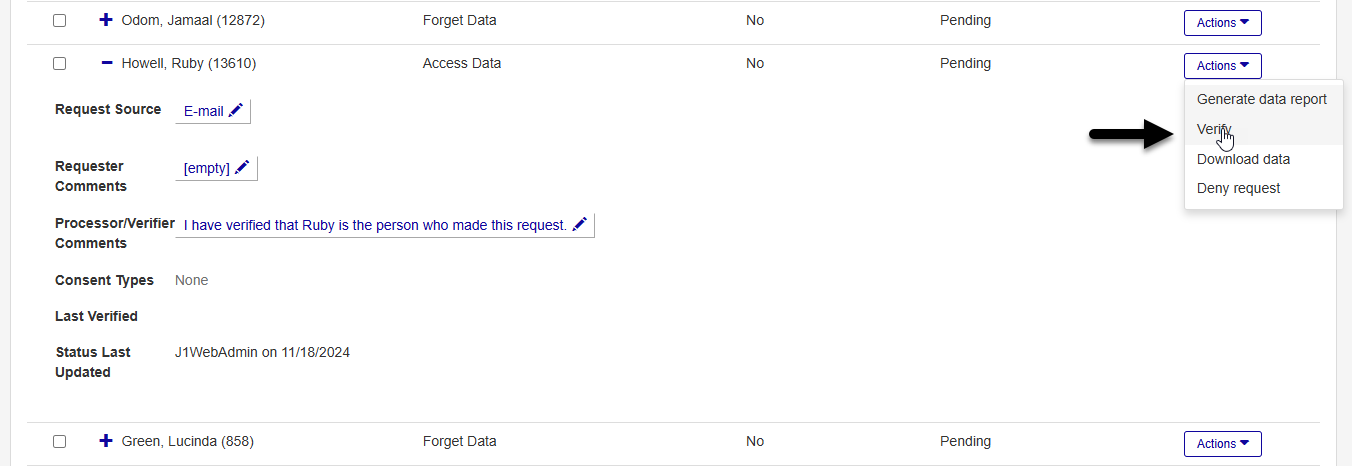The height and width of the screenshot is (466, 1352).
Task: Click pencil icon after verifier comment text
Action: pyautogui.click(x=580, y=225)
